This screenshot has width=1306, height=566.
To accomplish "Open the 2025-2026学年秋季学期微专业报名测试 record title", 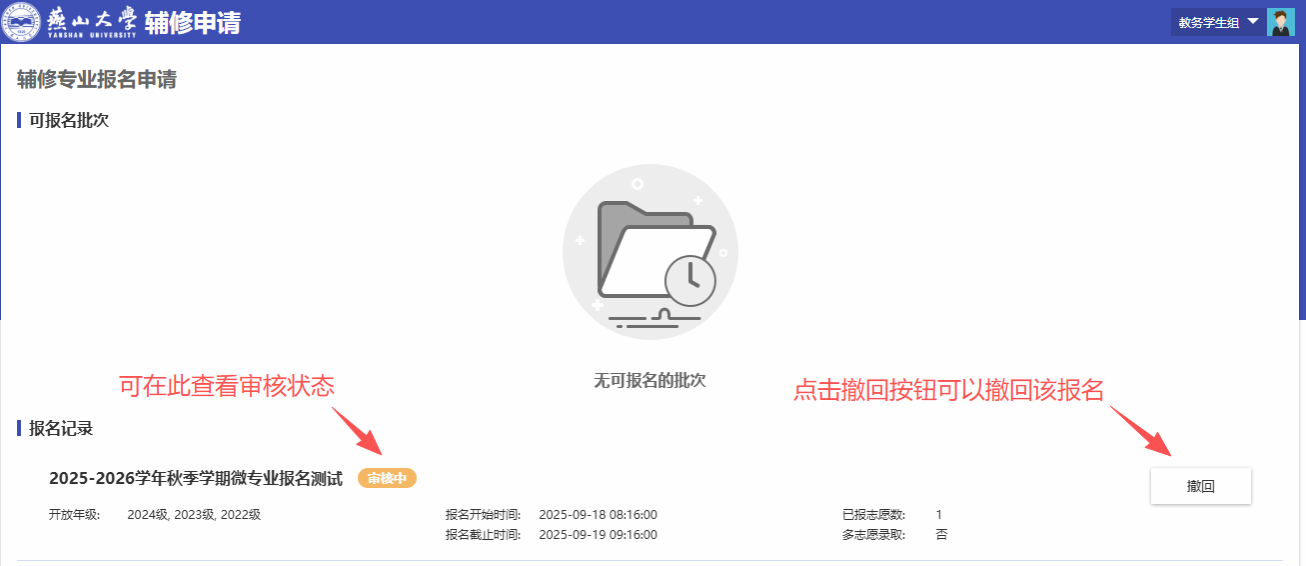I will (196, 478).
